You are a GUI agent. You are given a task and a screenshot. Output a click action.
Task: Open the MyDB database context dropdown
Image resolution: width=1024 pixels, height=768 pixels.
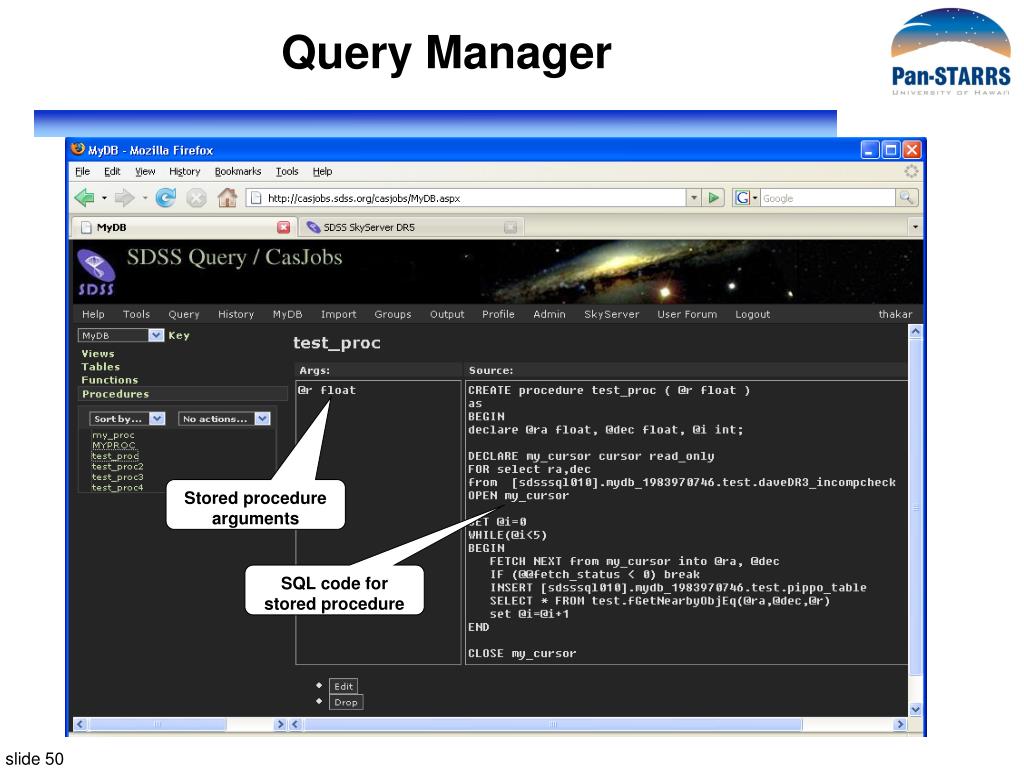coord(120,335)
